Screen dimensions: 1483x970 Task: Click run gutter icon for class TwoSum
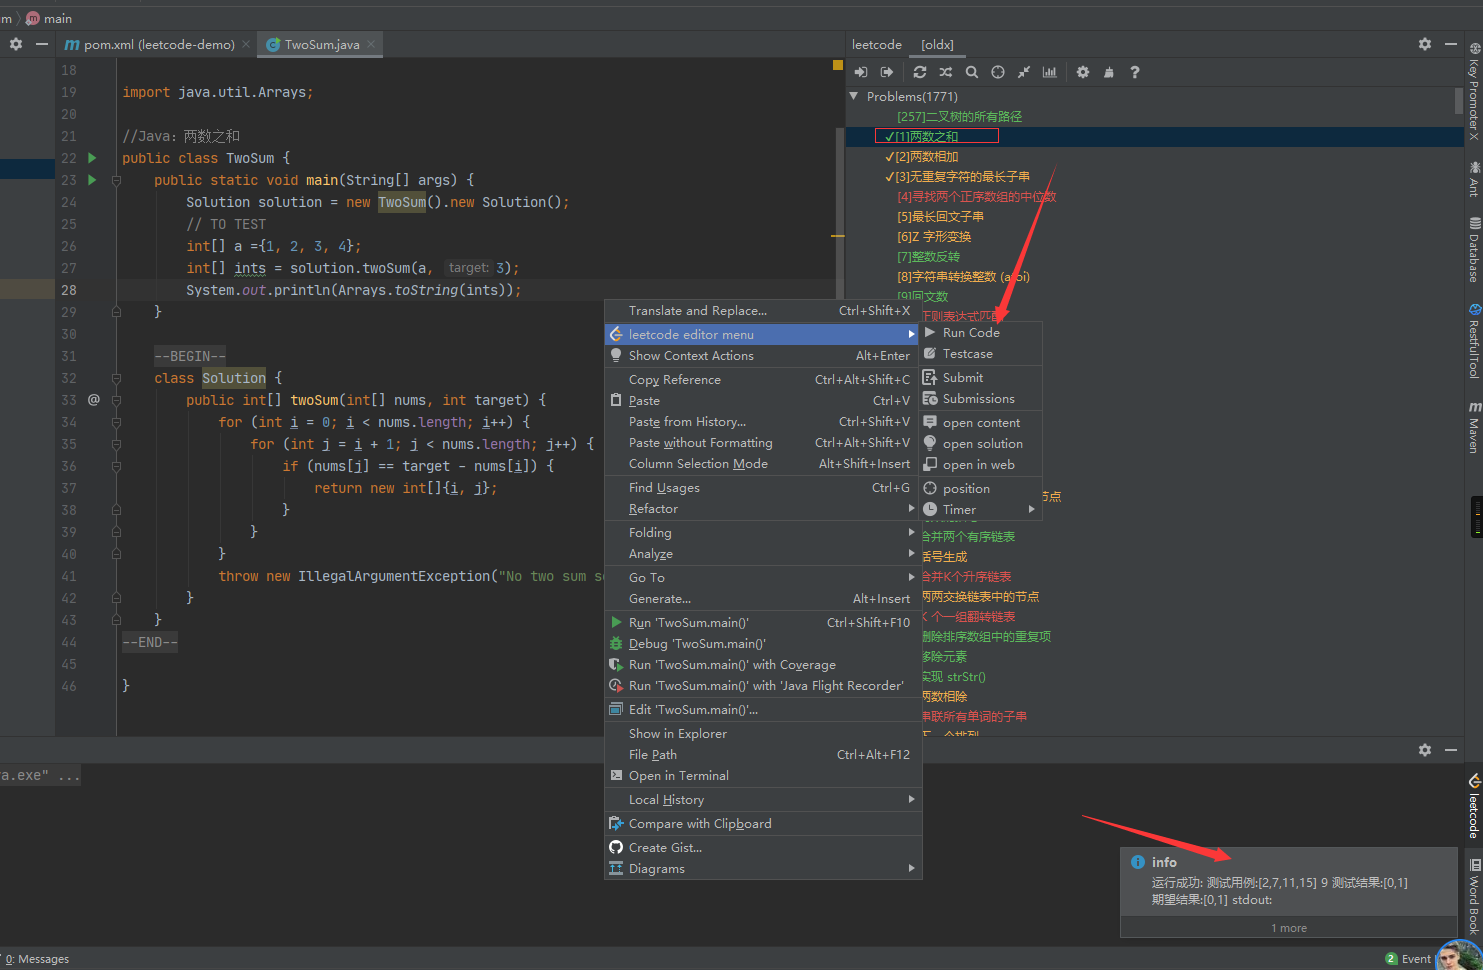(x=92, y=158)
